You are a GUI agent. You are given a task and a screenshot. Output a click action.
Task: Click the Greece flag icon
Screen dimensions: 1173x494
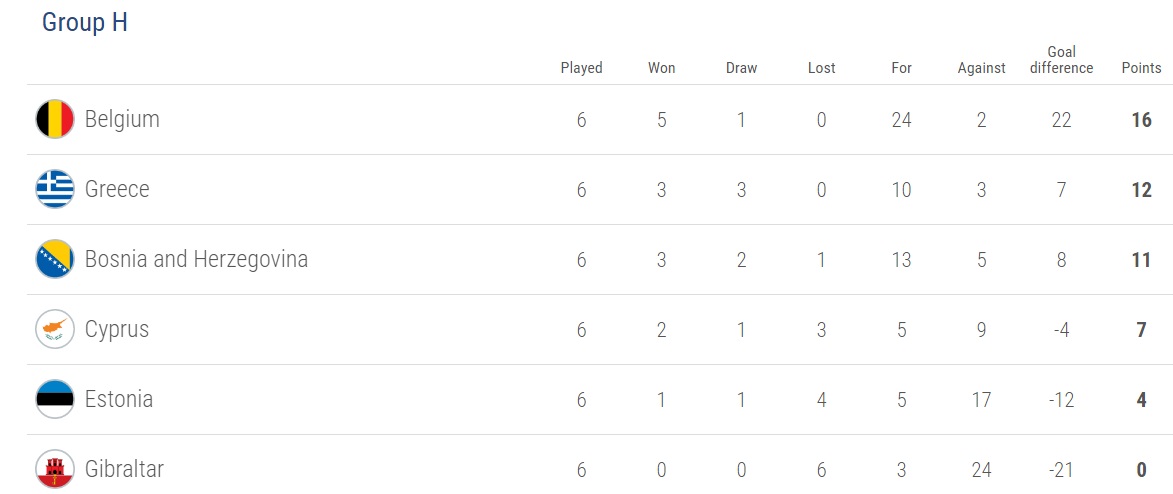point(55,189)
